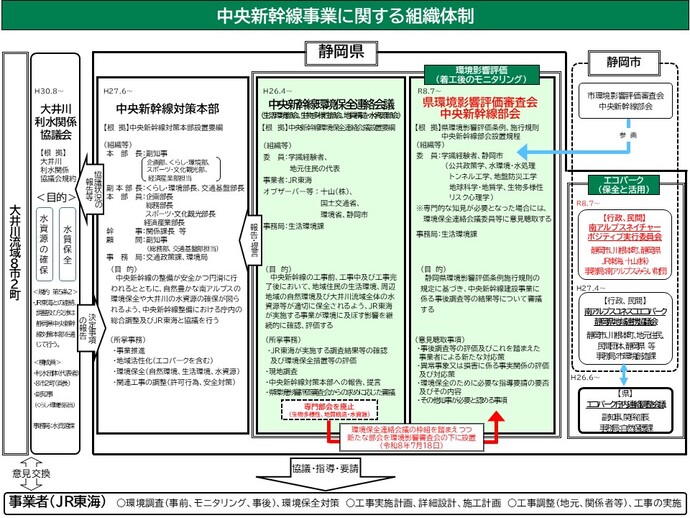Click '・地域活性化（エコパークを含む）' bullet
This screenshot has width=690, height=518.
point(162,360)
